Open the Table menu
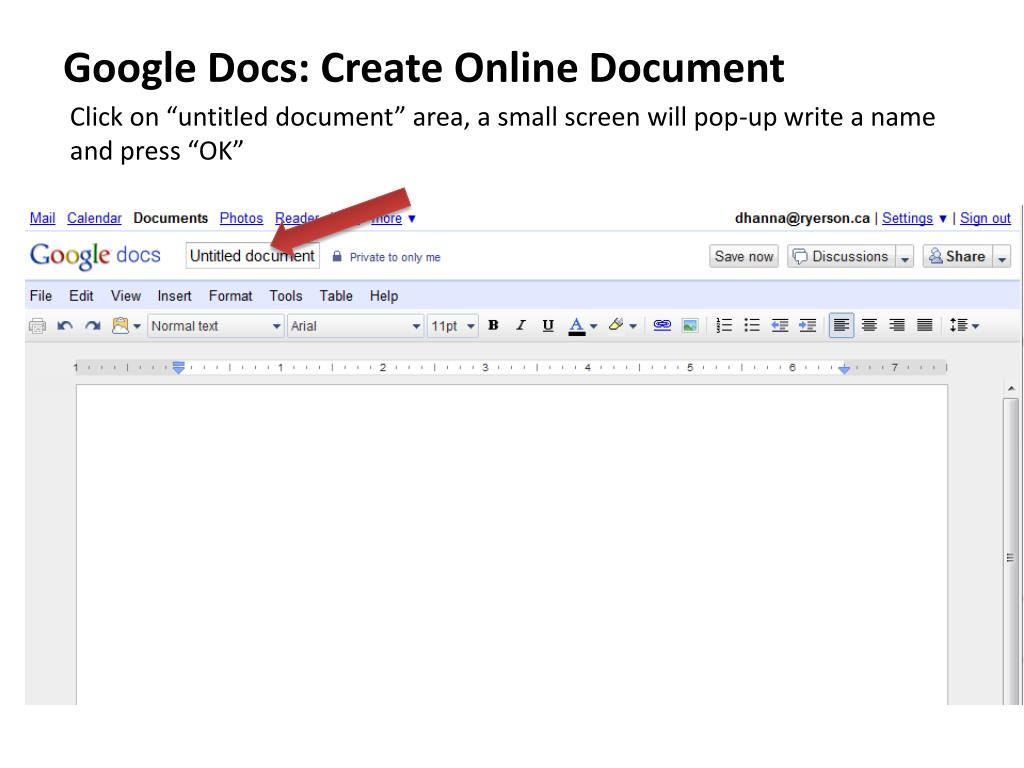 336,296
